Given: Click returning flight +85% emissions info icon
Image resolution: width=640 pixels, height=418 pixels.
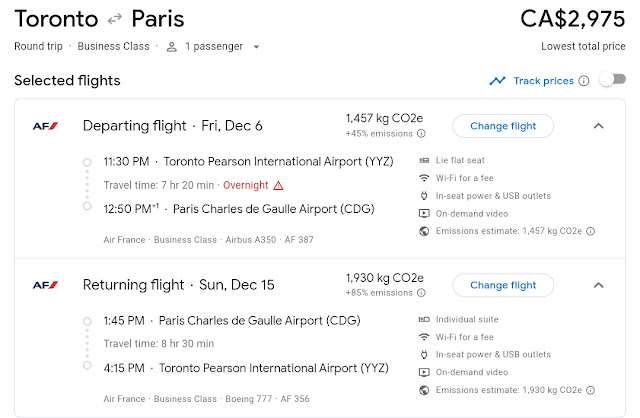Looking at the screenshot, I should [420, 293].
